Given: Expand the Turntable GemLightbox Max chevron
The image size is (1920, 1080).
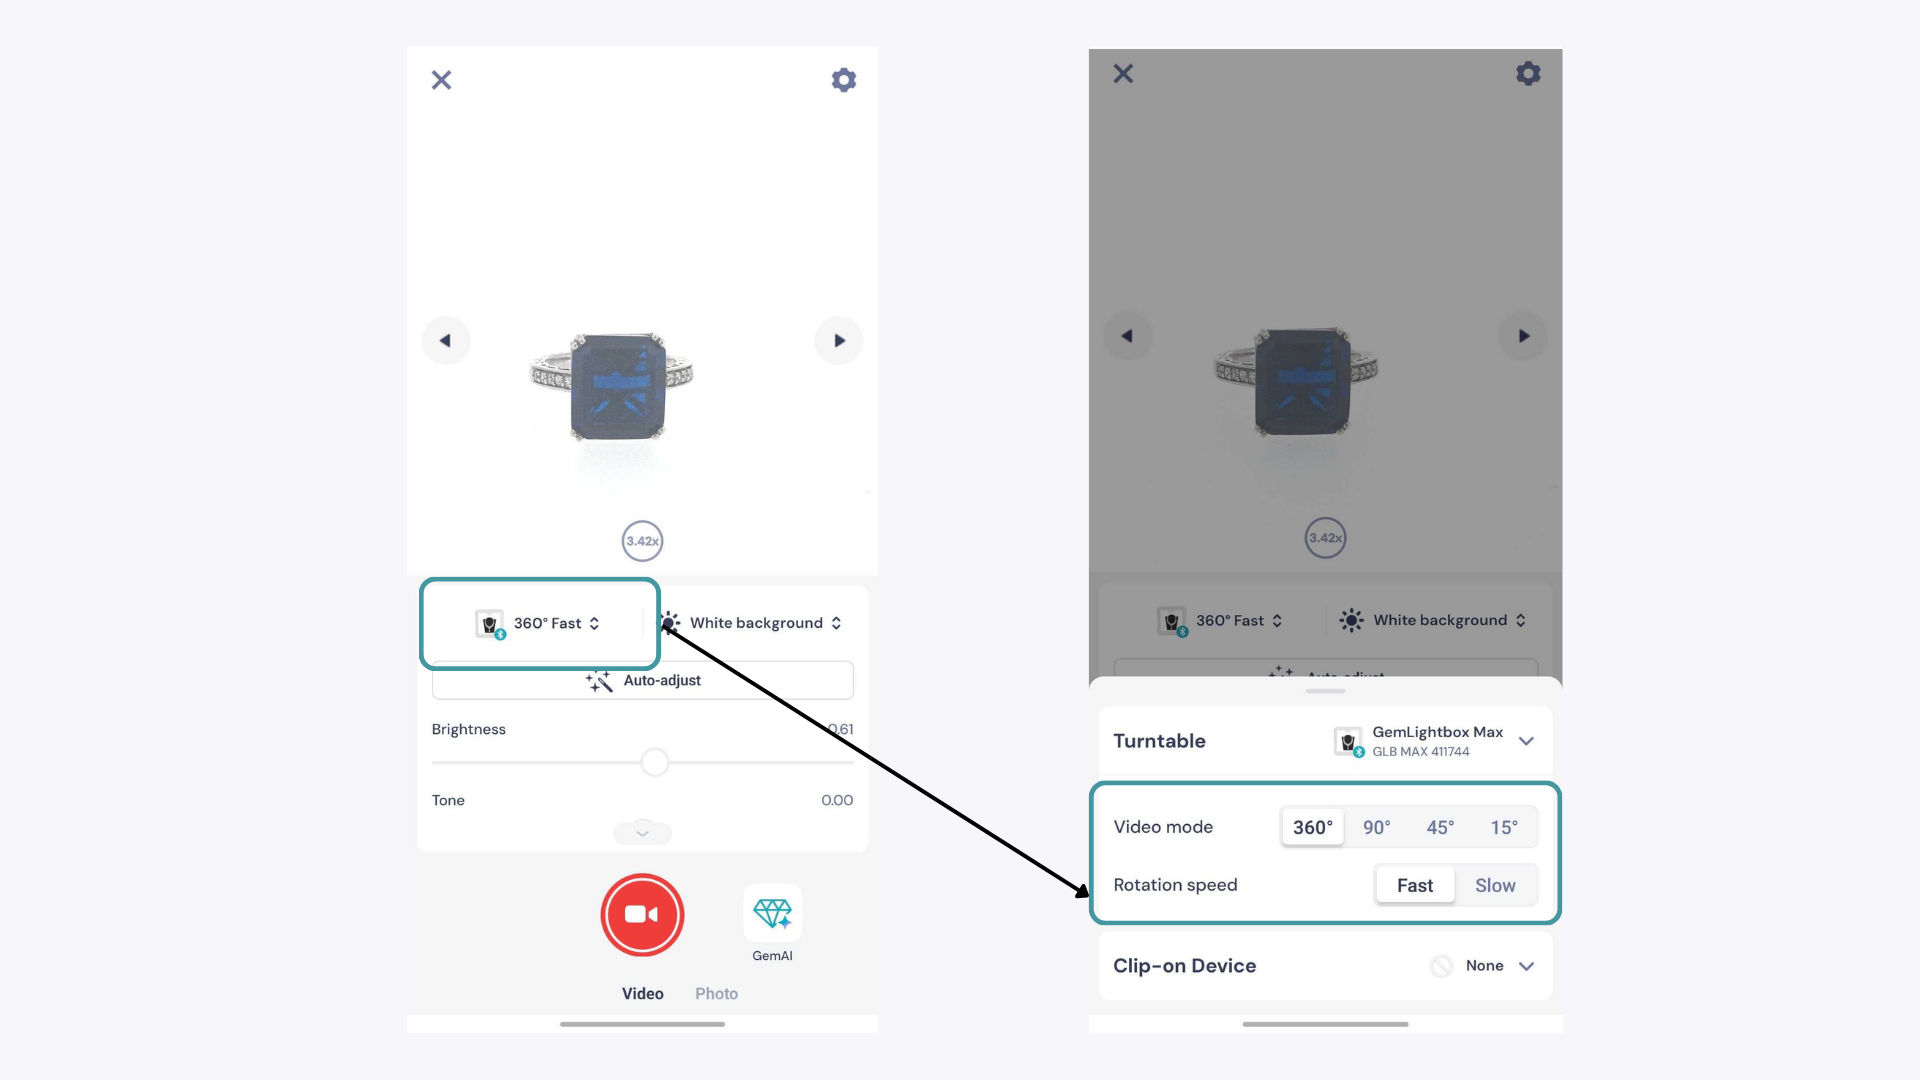Looking at the screenshot, I should pos(1526,741).
